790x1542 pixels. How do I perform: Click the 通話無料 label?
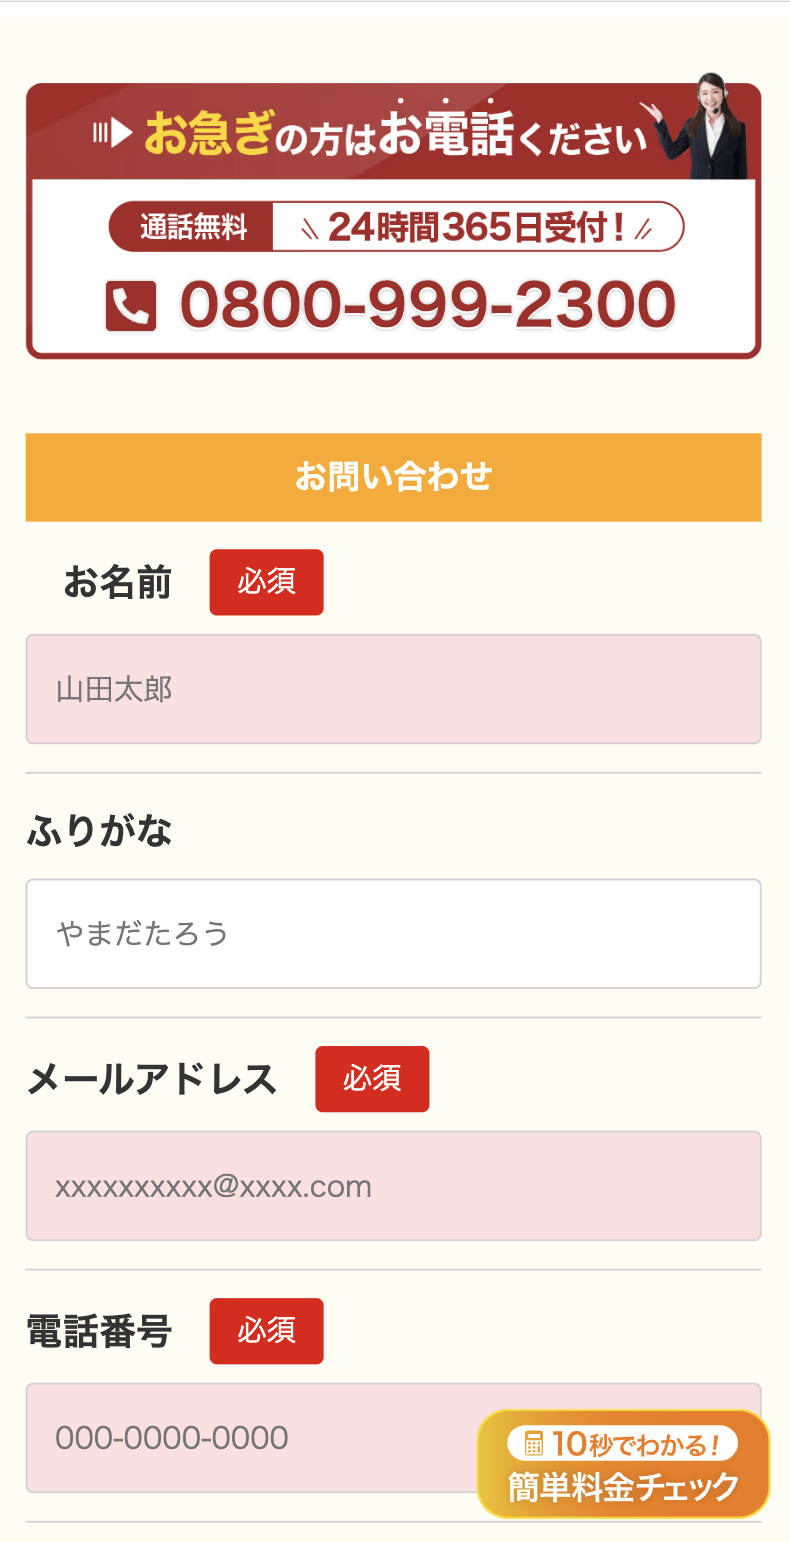coord(192,227)
